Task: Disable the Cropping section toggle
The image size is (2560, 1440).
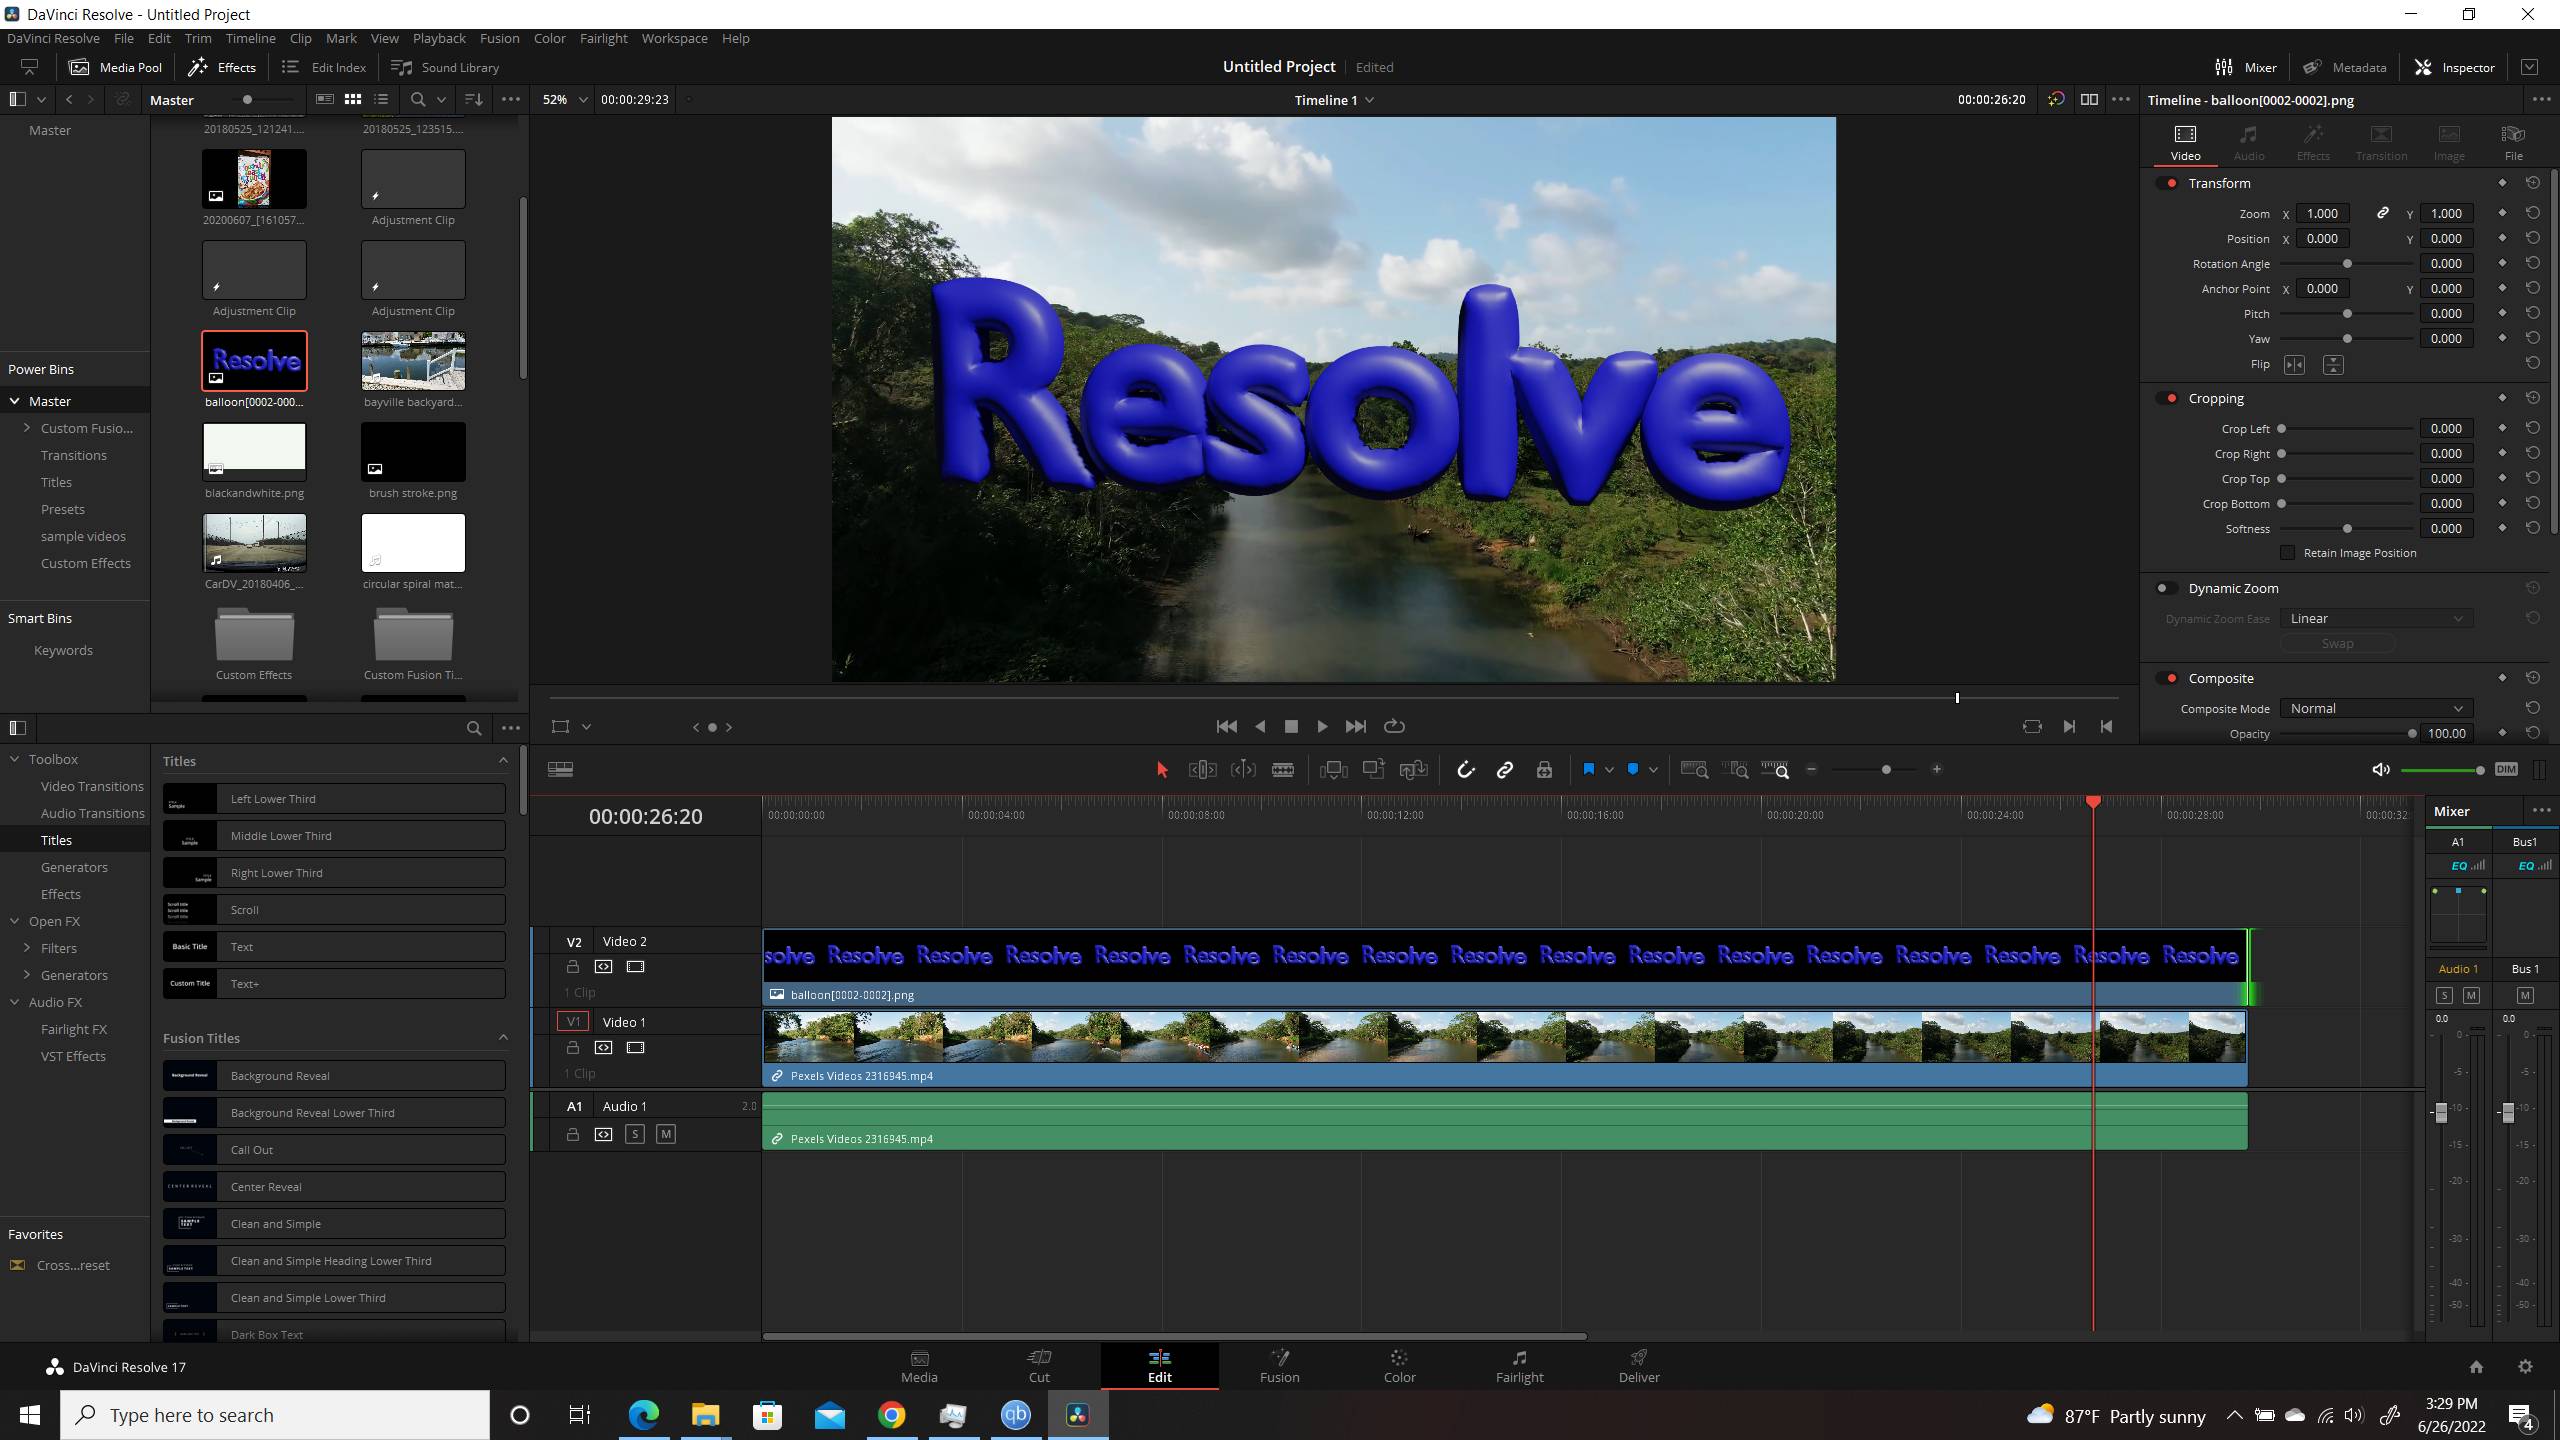Action: [2167, 398]
